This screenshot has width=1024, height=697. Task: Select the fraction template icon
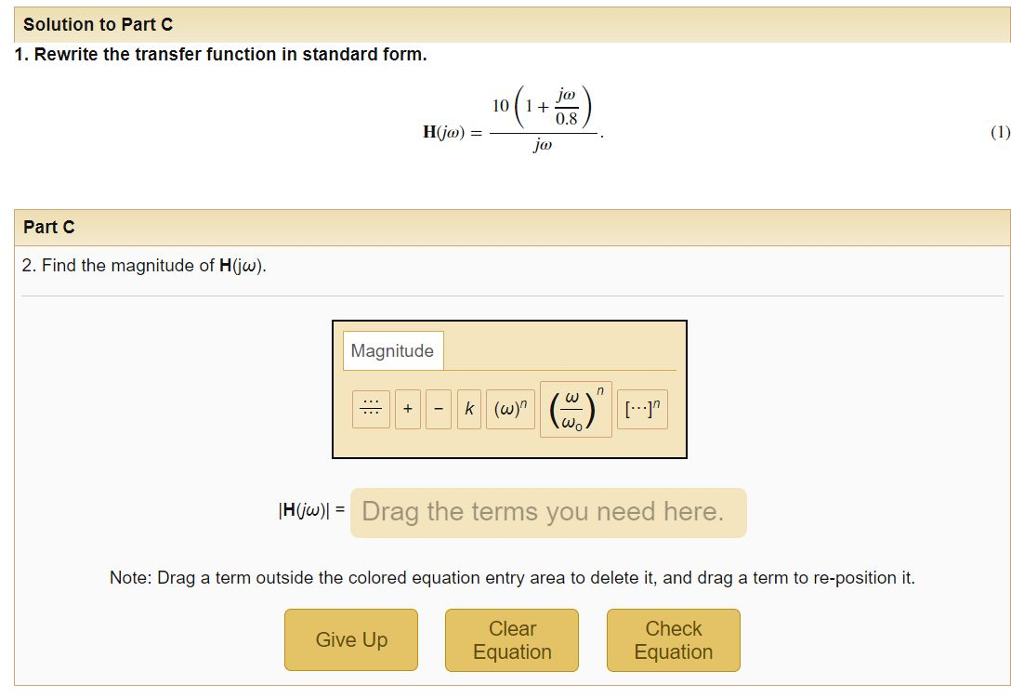pyautogui.click(x=370, y=408)
